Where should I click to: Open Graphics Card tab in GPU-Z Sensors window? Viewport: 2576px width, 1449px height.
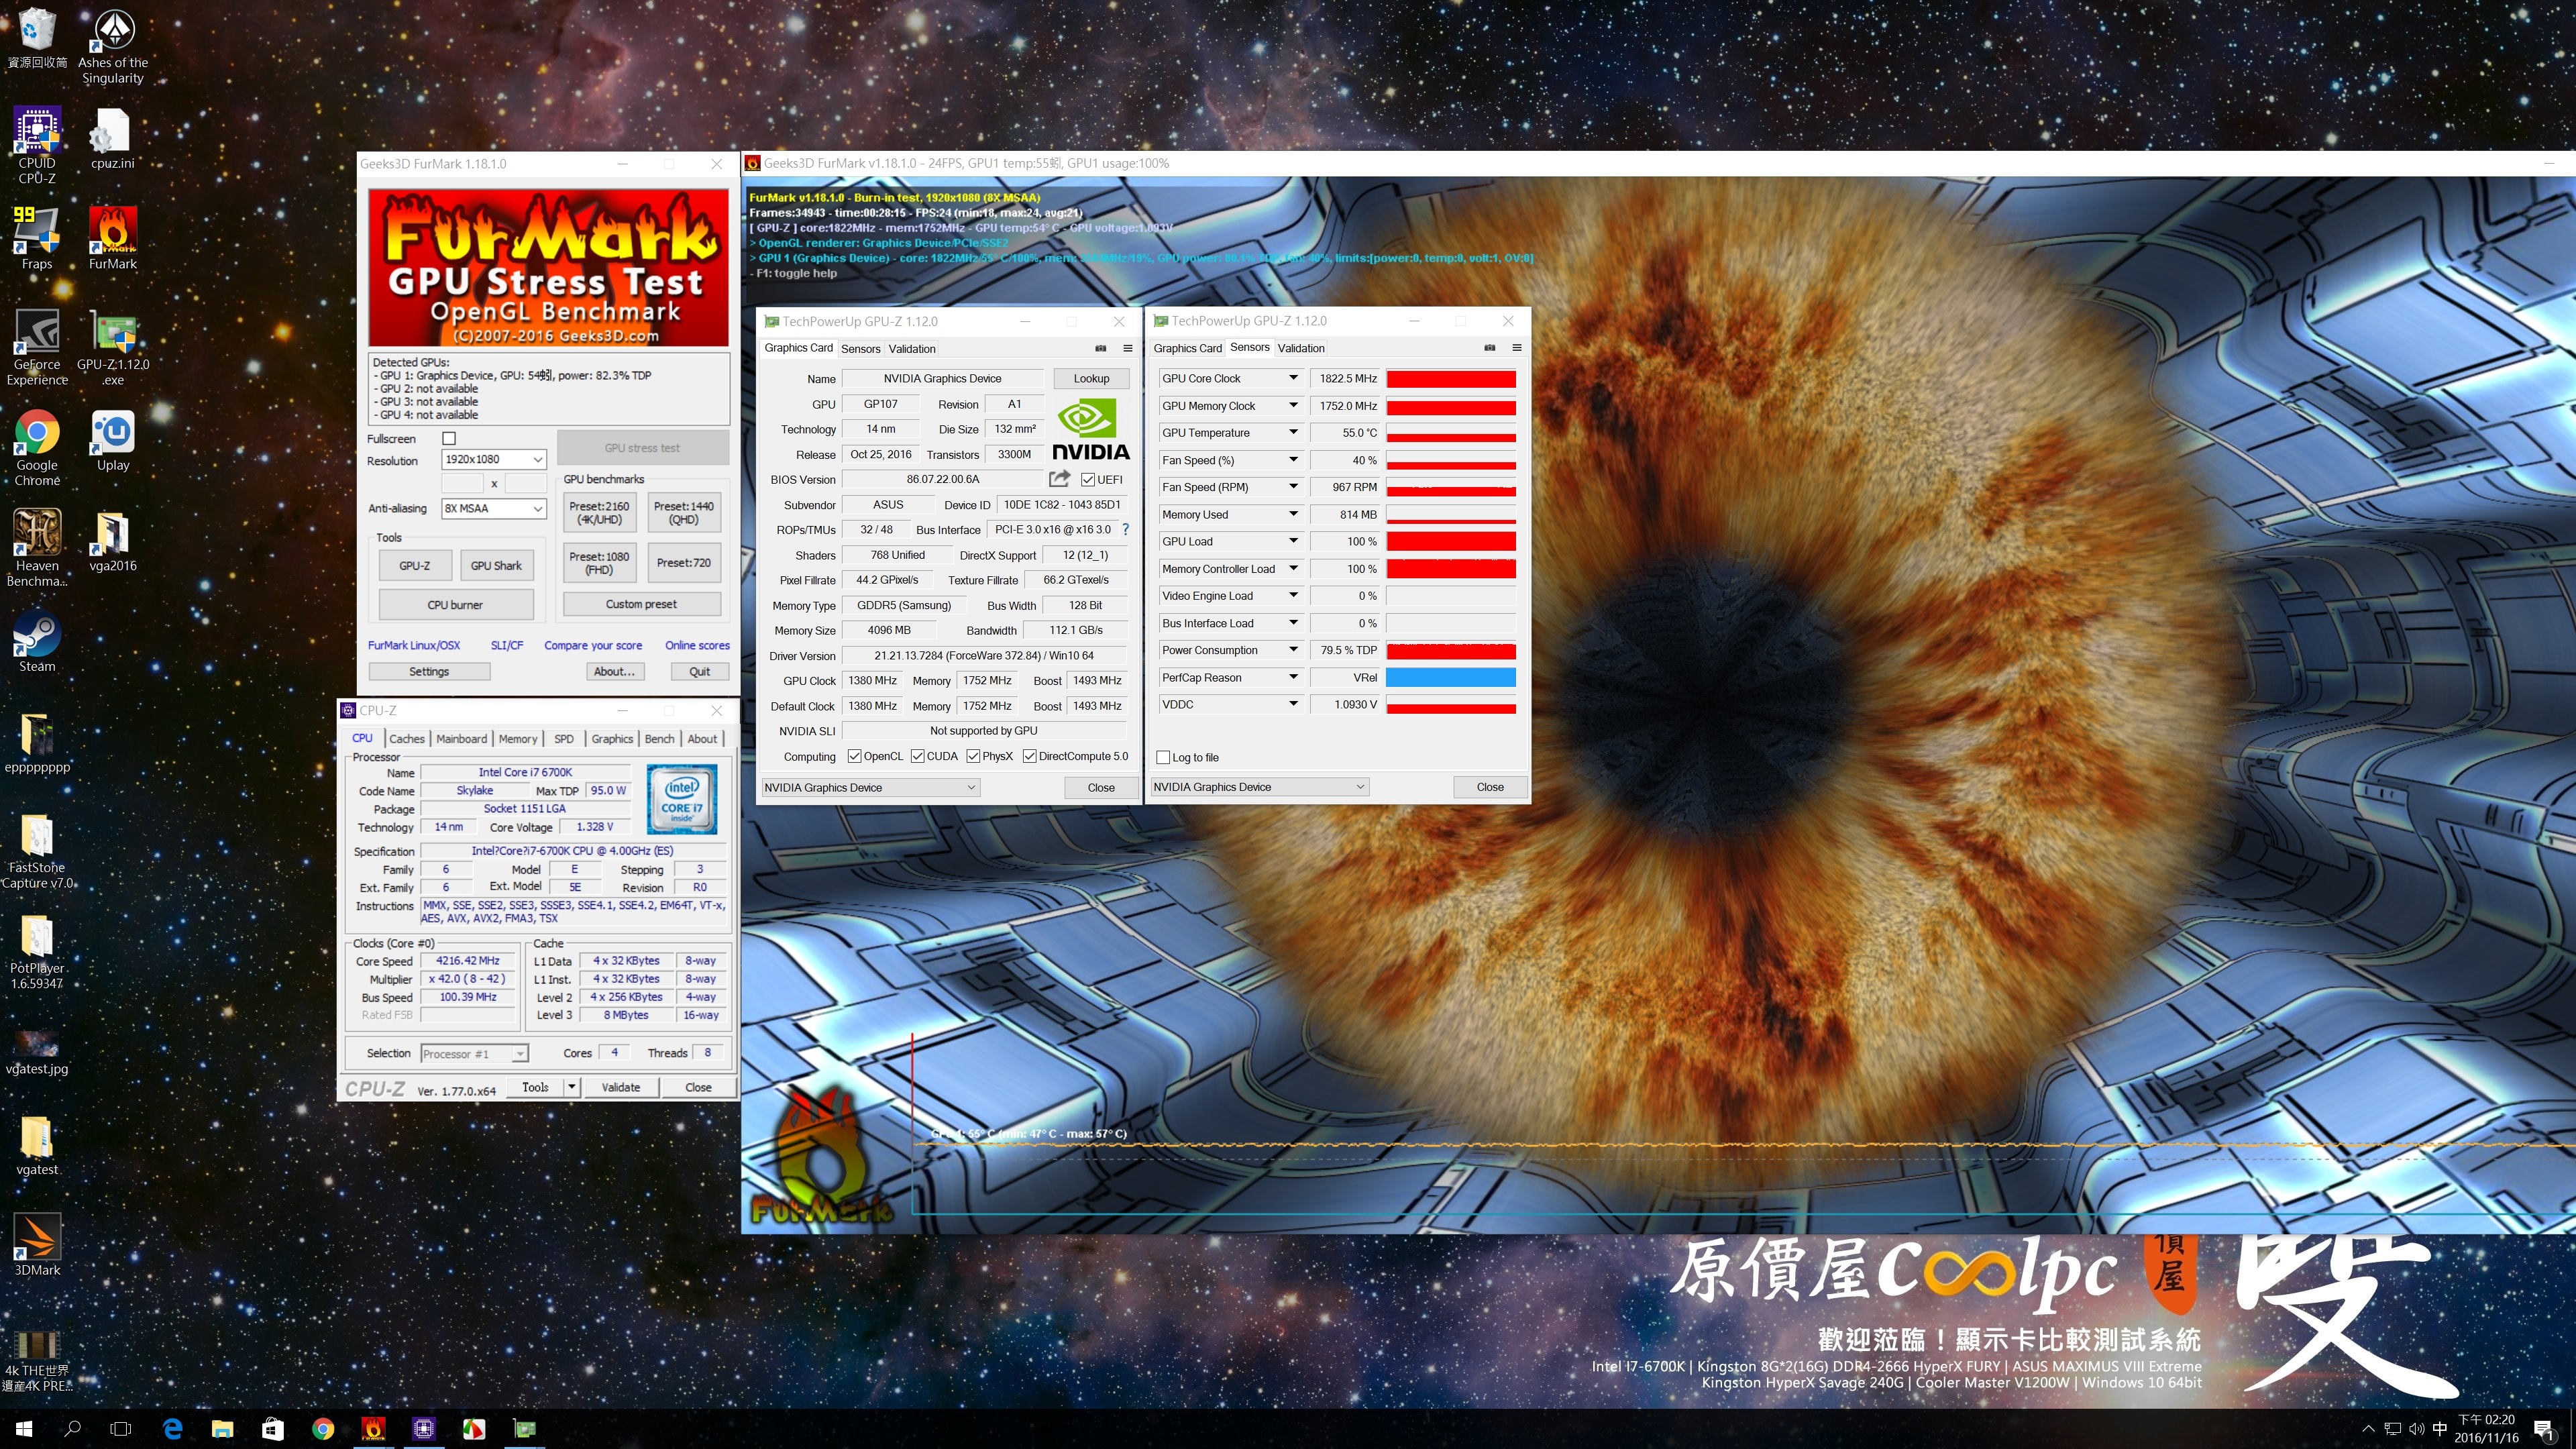point(1187,348)
